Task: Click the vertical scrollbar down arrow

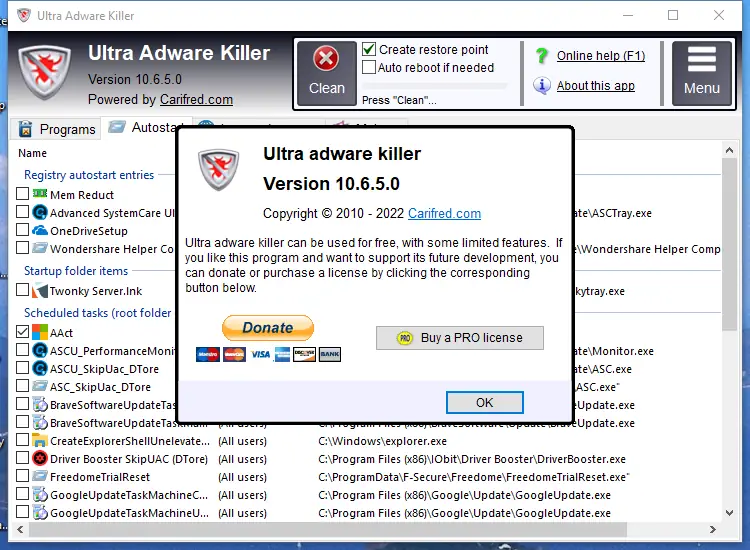Action: (729, 513)
